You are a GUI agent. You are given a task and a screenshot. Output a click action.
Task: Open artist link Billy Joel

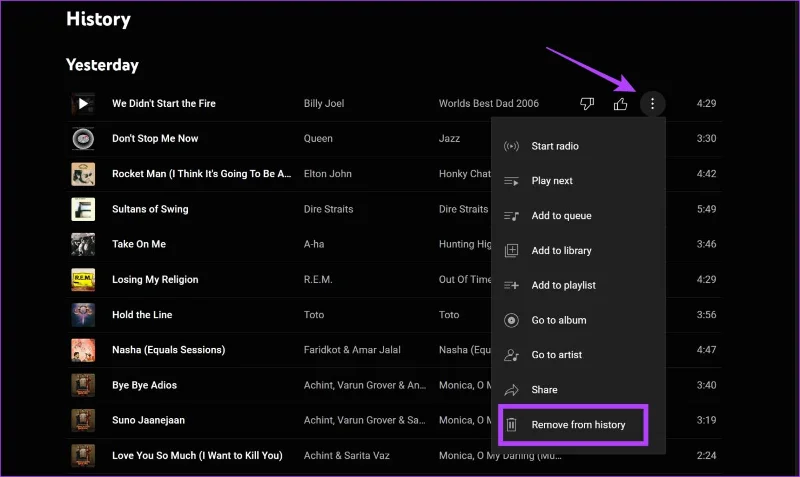point(324,104)
